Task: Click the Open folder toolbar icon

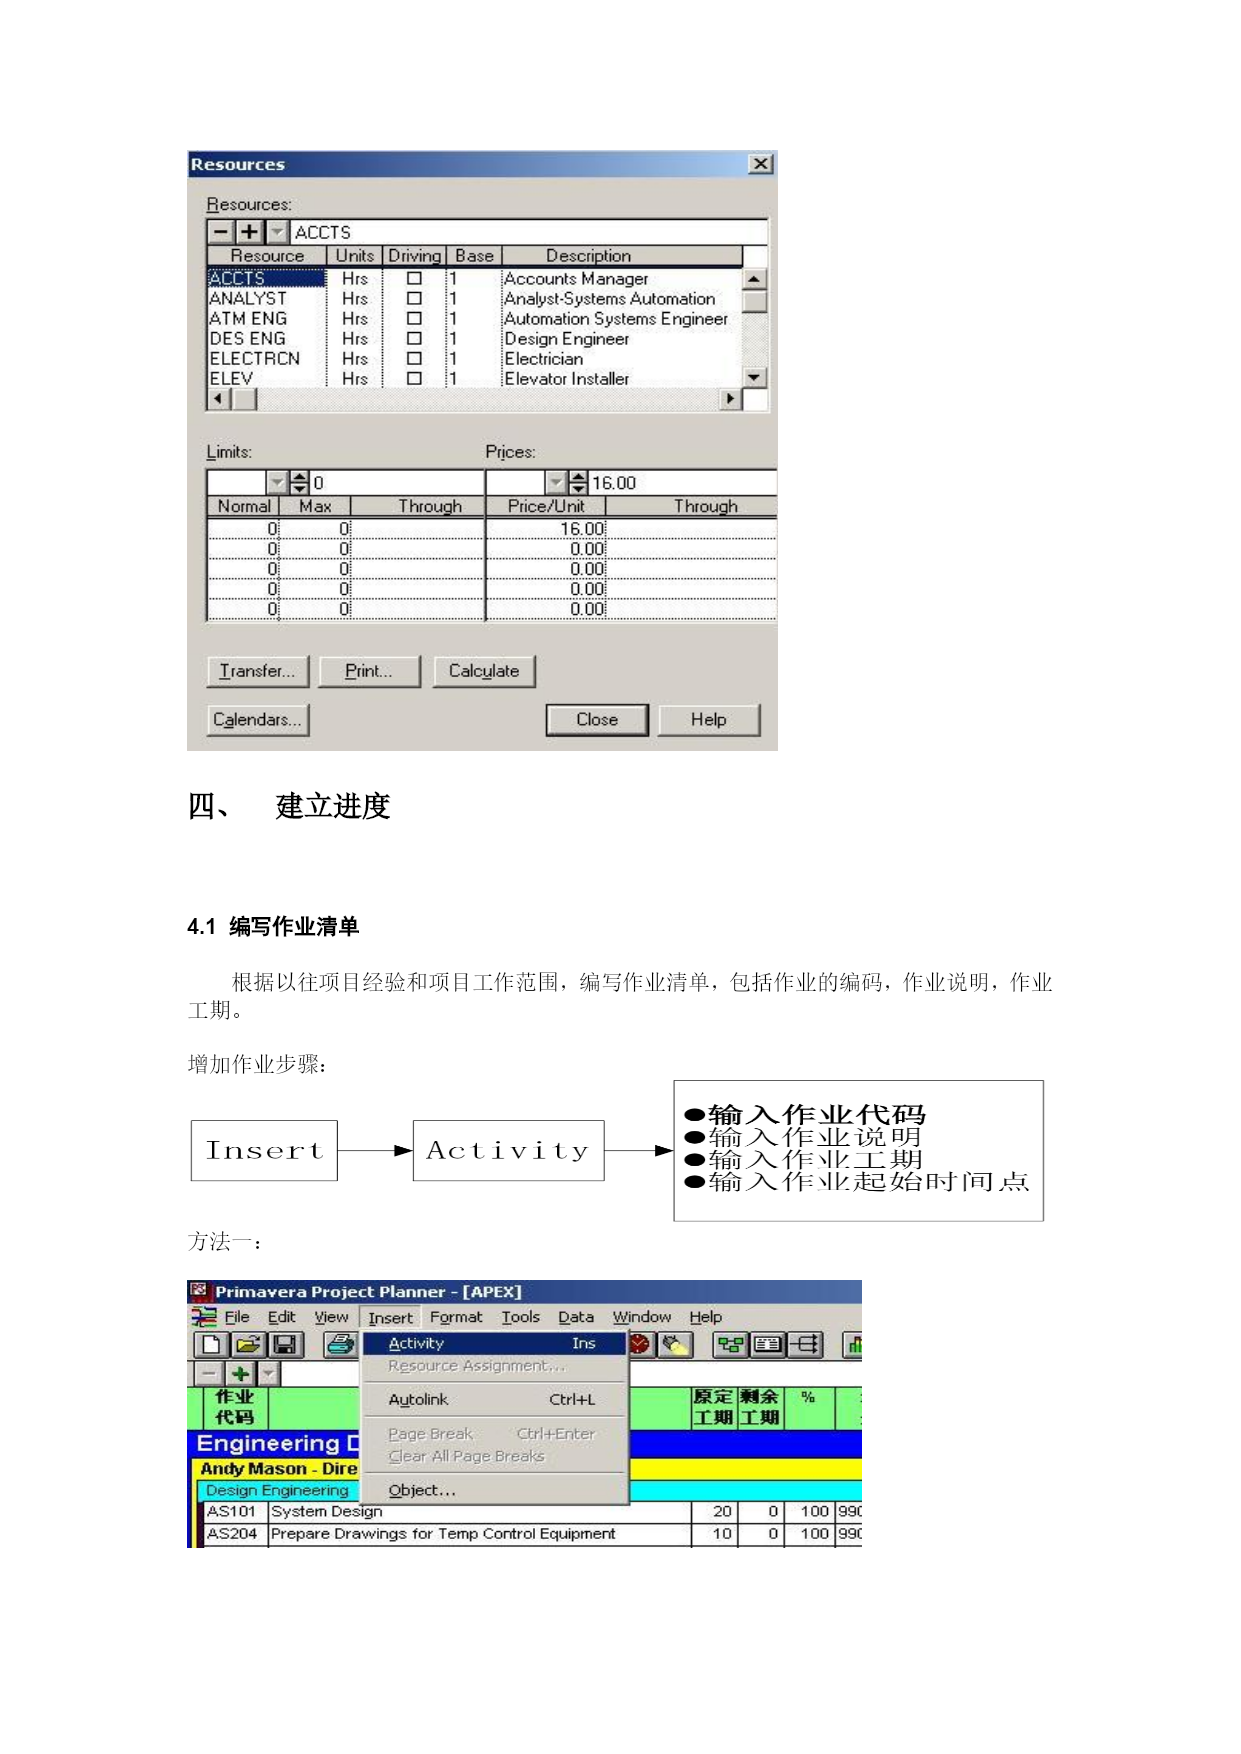Action: [247, 1345]
